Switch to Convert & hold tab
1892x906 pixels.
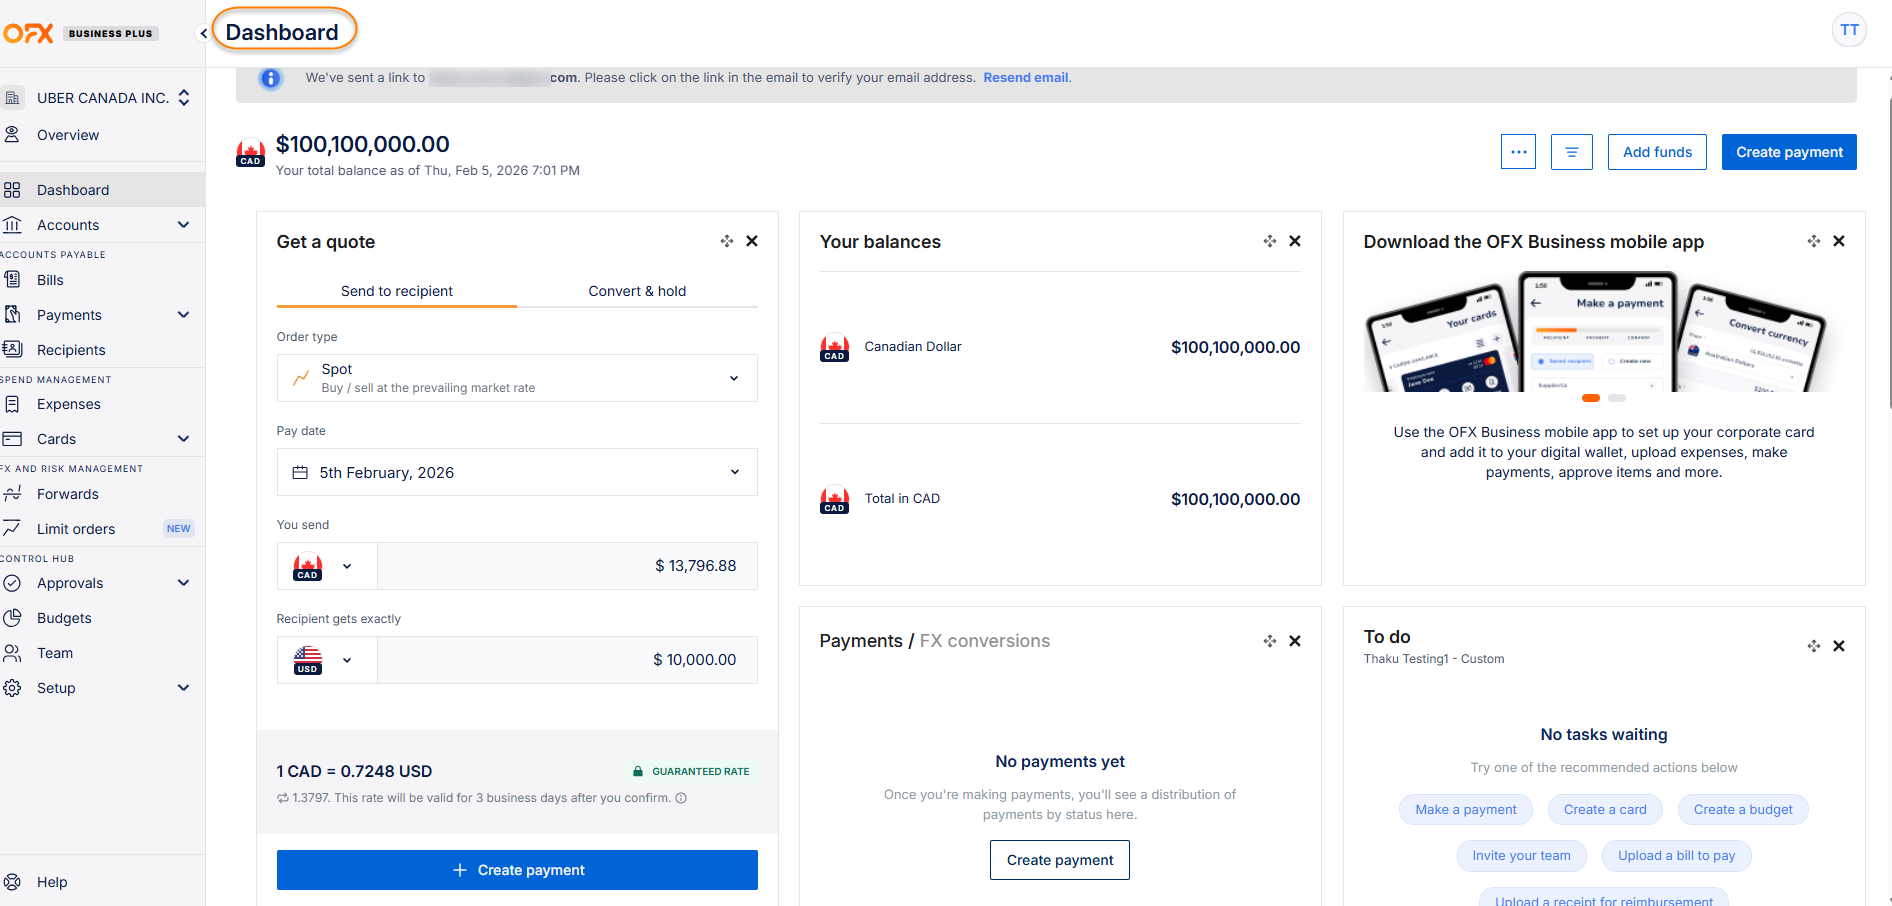pos(637,291)
